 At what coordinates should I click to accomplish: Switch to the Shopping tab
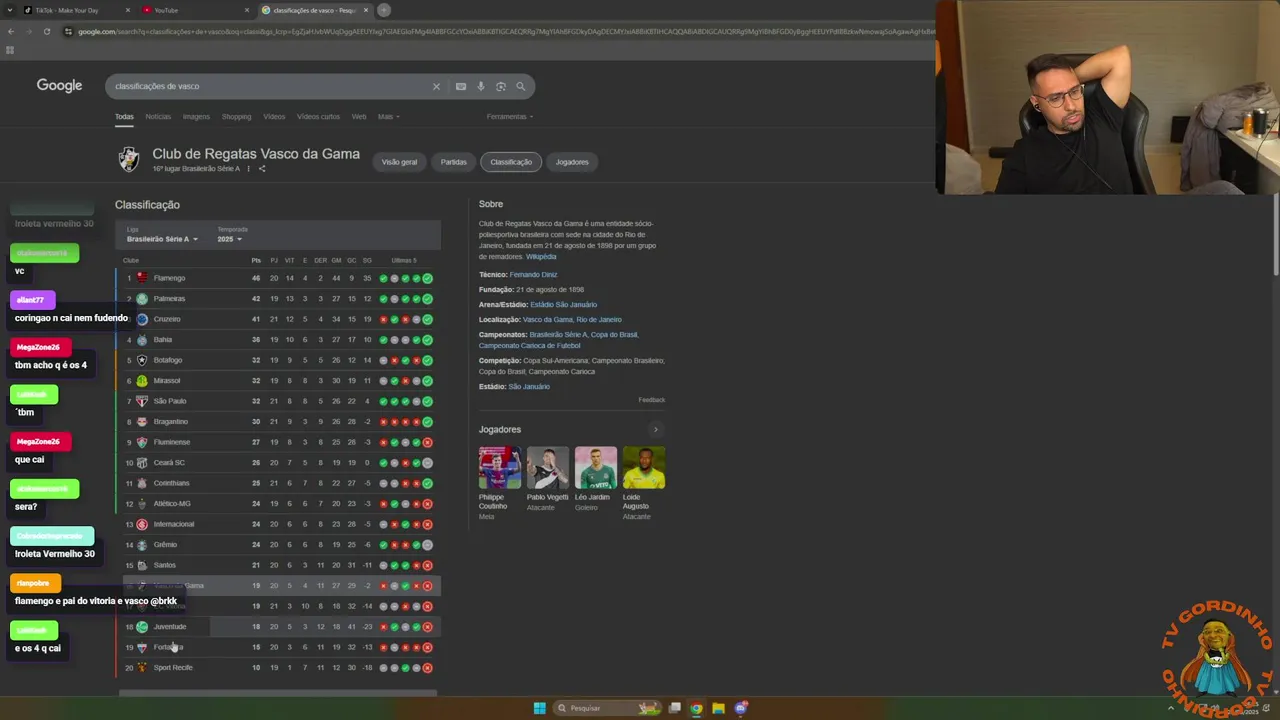coord(236,117)
